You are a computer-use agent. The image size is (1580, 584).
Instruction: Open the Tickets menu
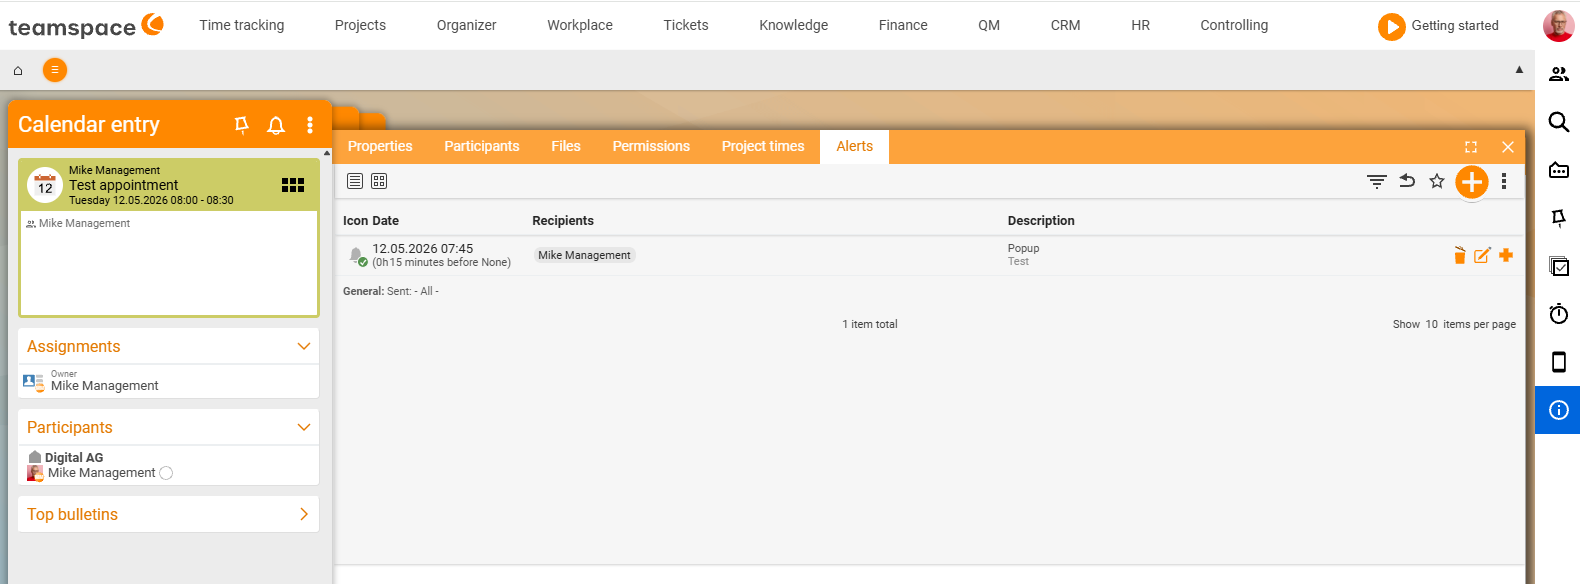[686, 25]
